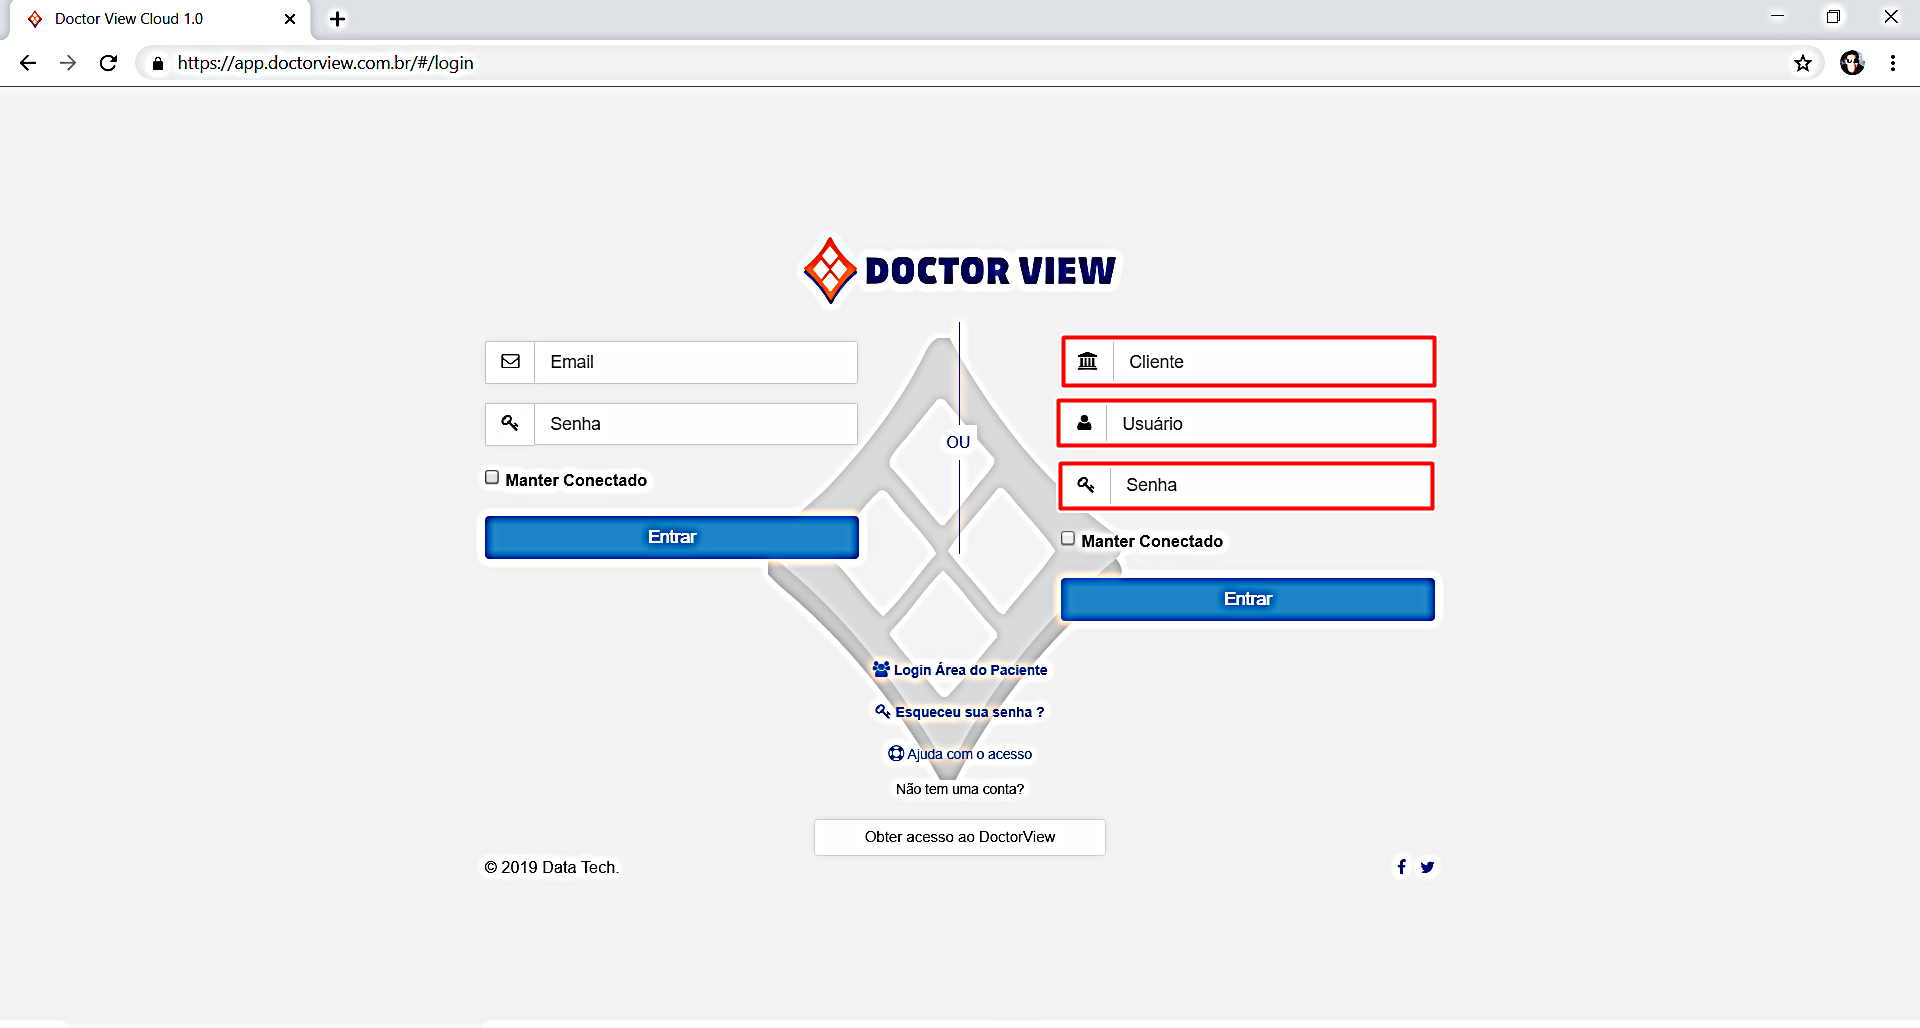Go back with the browser back arrow
Viewport: 1920px width, 1028px height.
(28, 63)
